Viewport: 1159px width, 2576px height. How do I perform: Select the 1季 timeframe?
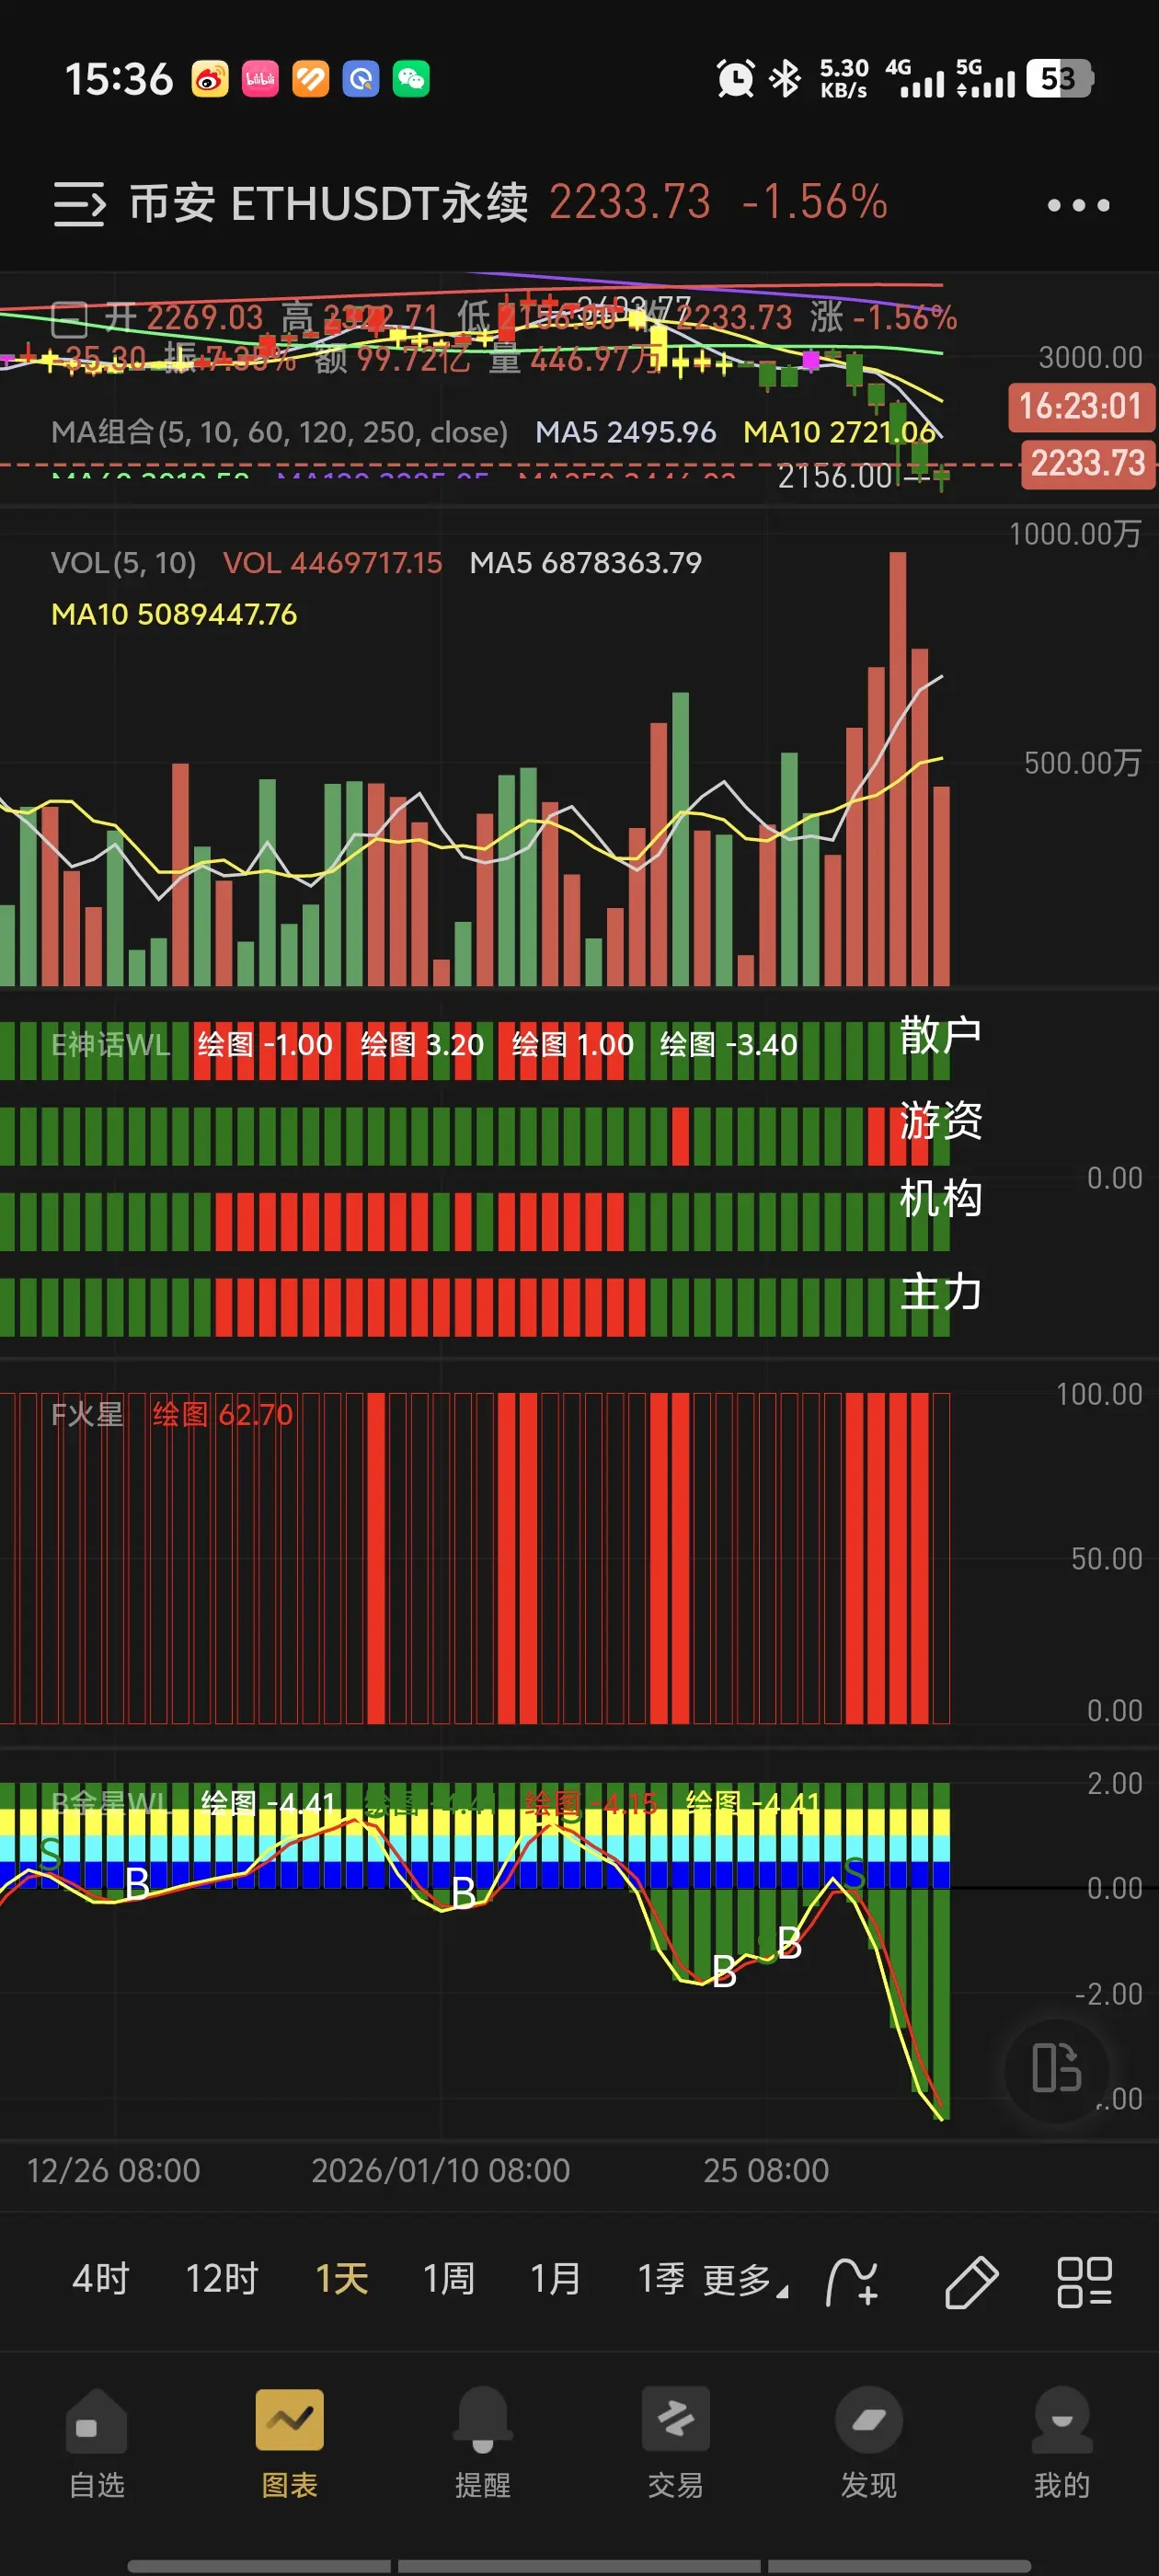click(661, 2279)
